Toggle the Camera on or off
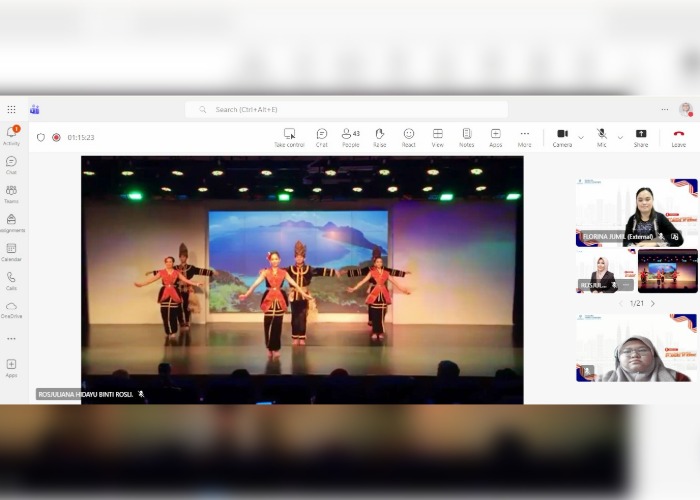Viewport: 700px width, 500px height. point(562,137)
